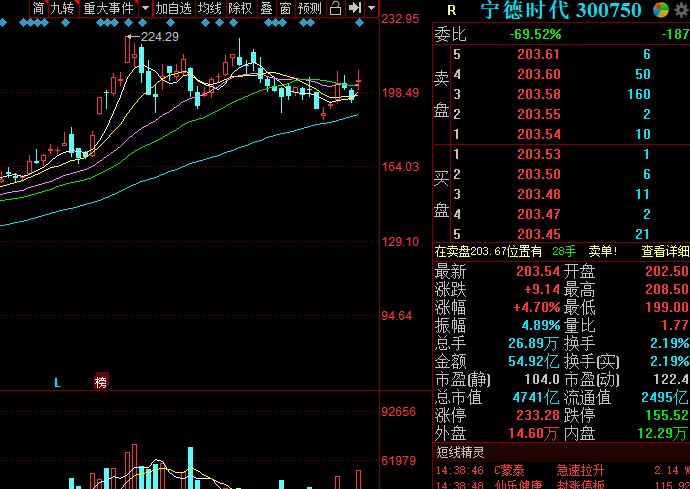Click the 外盘 value 14.60万
Screen dimensions: 690x489
pos(534,434)
